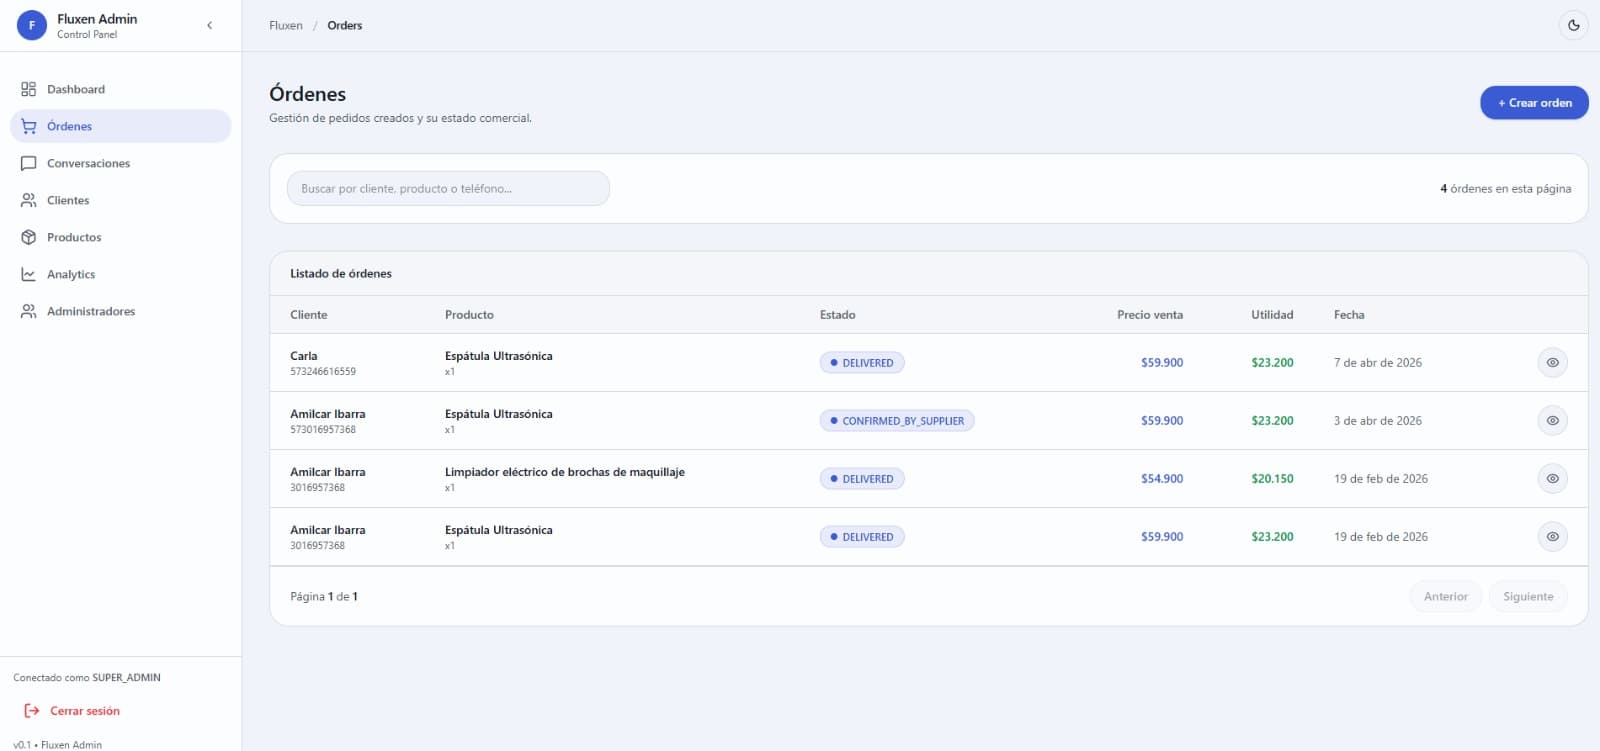1600x751 pixels.
Task: Open the Dashboard menu item
Action: (x=120, y=89)
